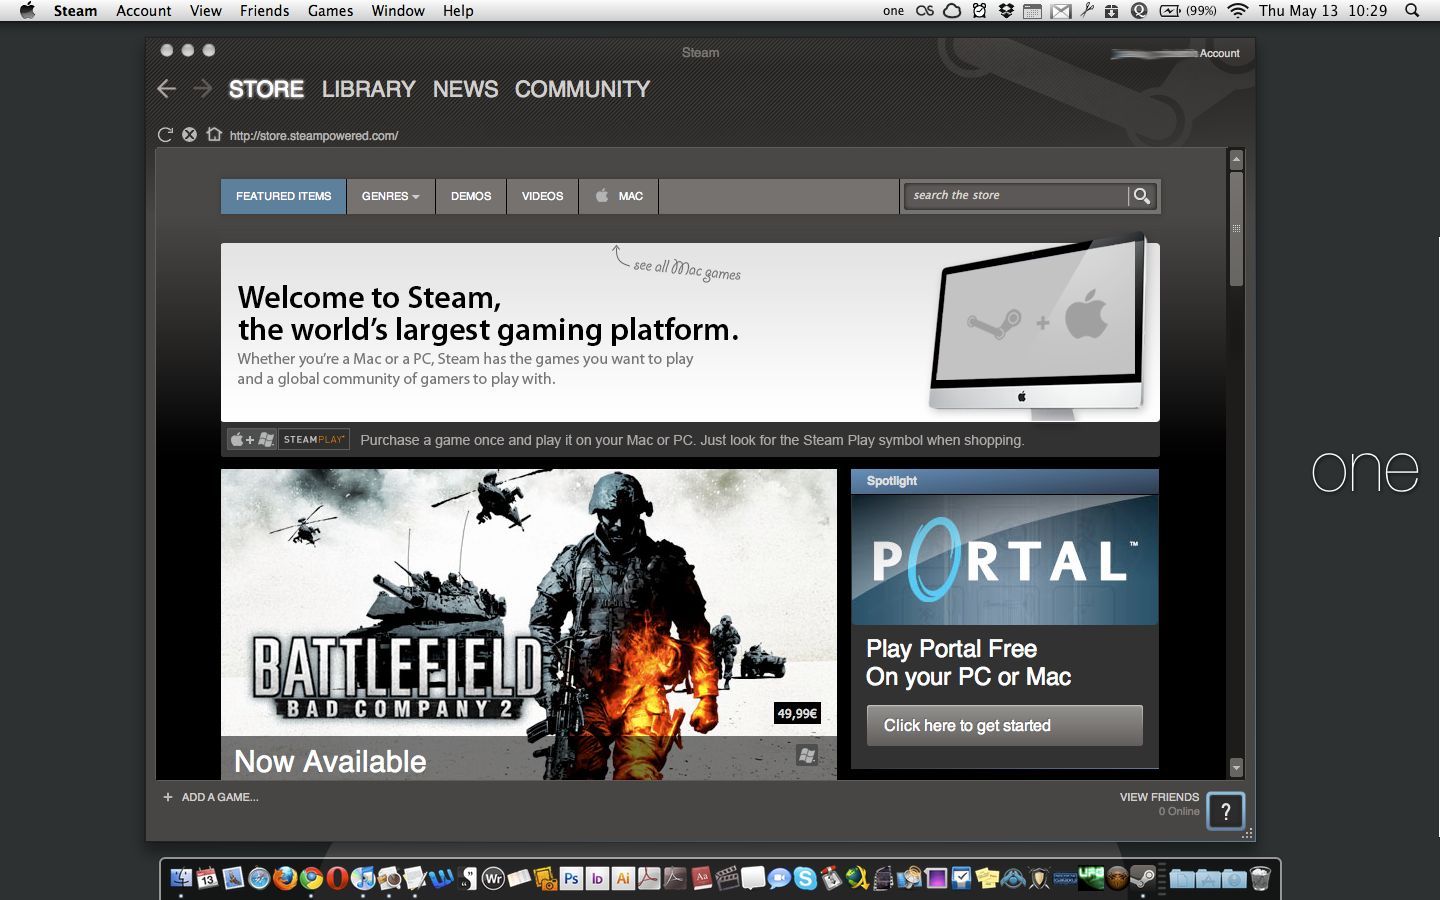Open the Window menu
The height and width of the screenshot is (900, 1440).
tap(398, 11)
